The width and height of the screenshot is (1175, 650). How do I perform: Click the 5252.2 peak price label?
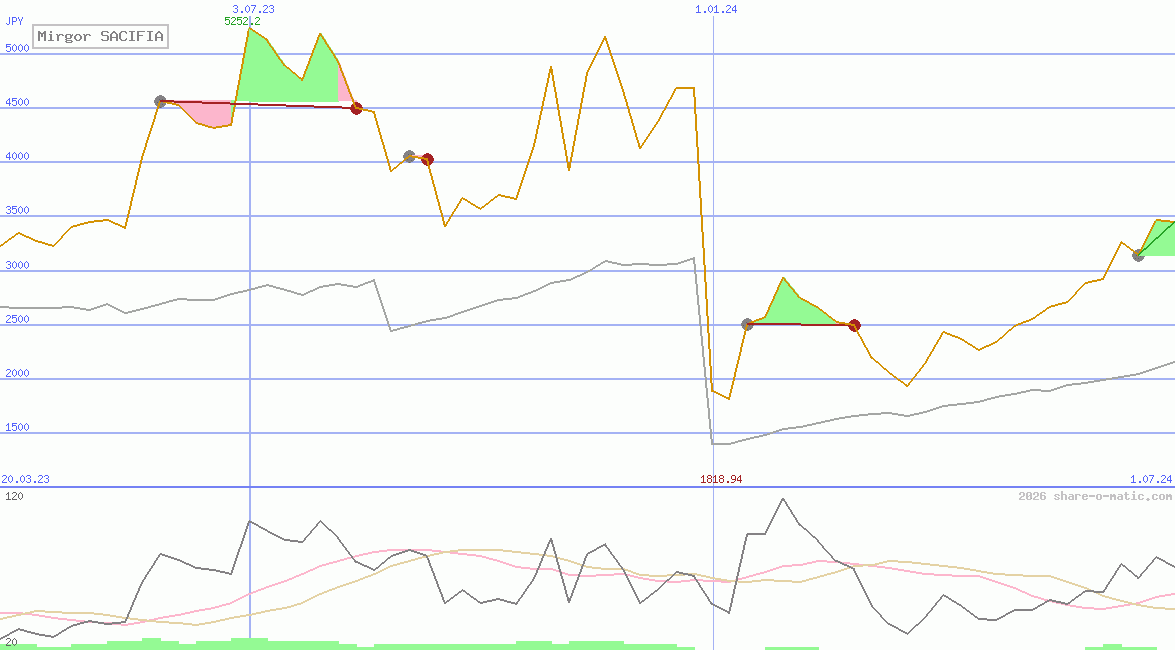242,21
